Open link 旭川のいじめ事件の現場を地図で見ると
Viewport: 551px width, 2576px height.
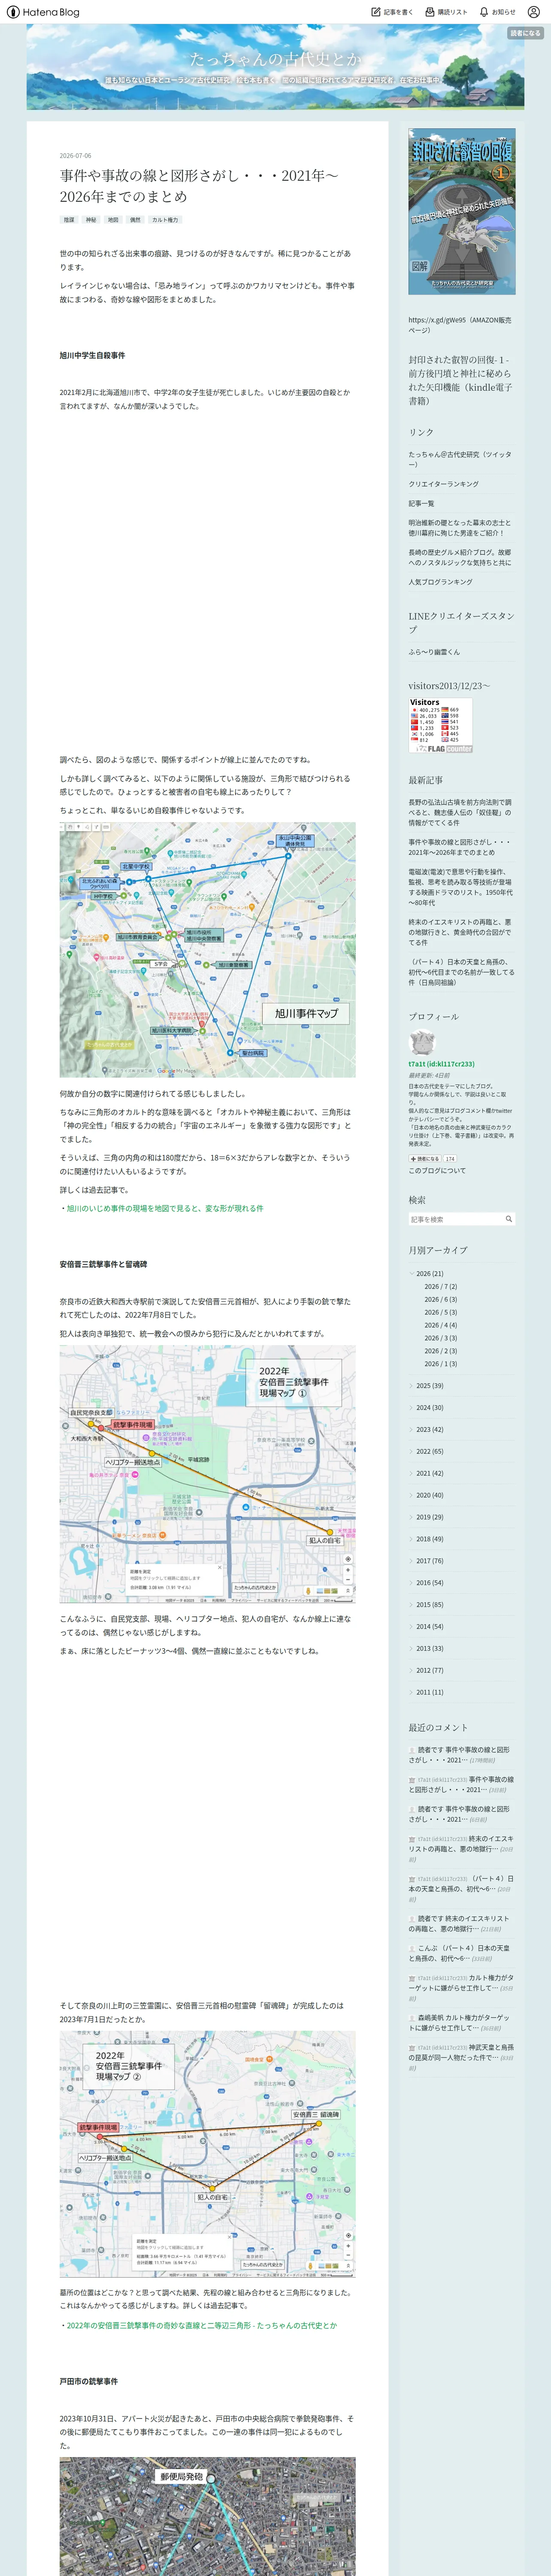165,1208
